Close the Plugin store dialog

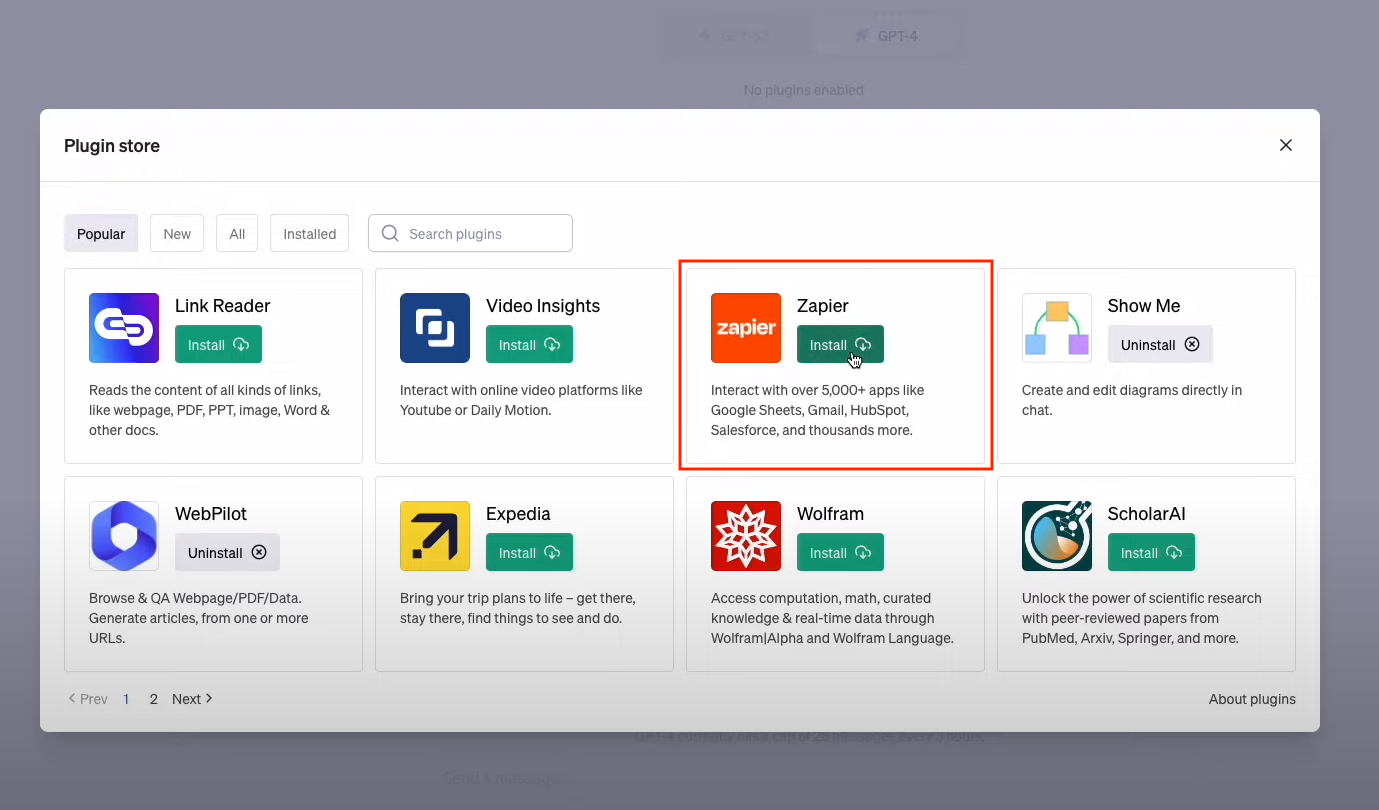pos(1286,145)
